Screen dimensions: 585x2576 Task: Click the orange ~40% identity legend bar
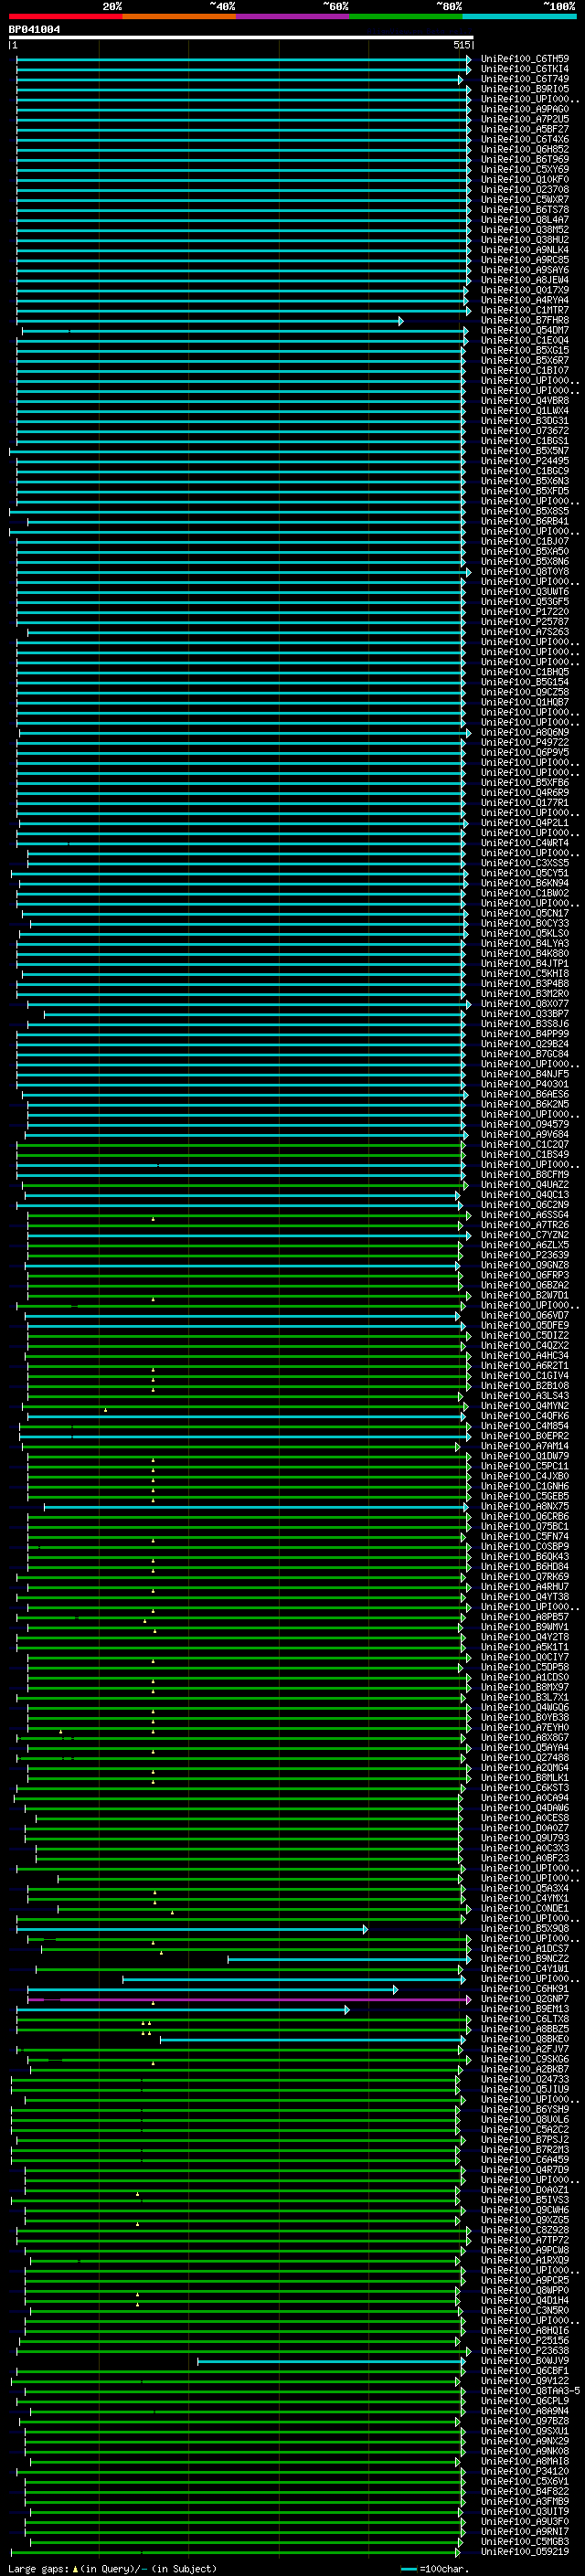pos(179,16)
